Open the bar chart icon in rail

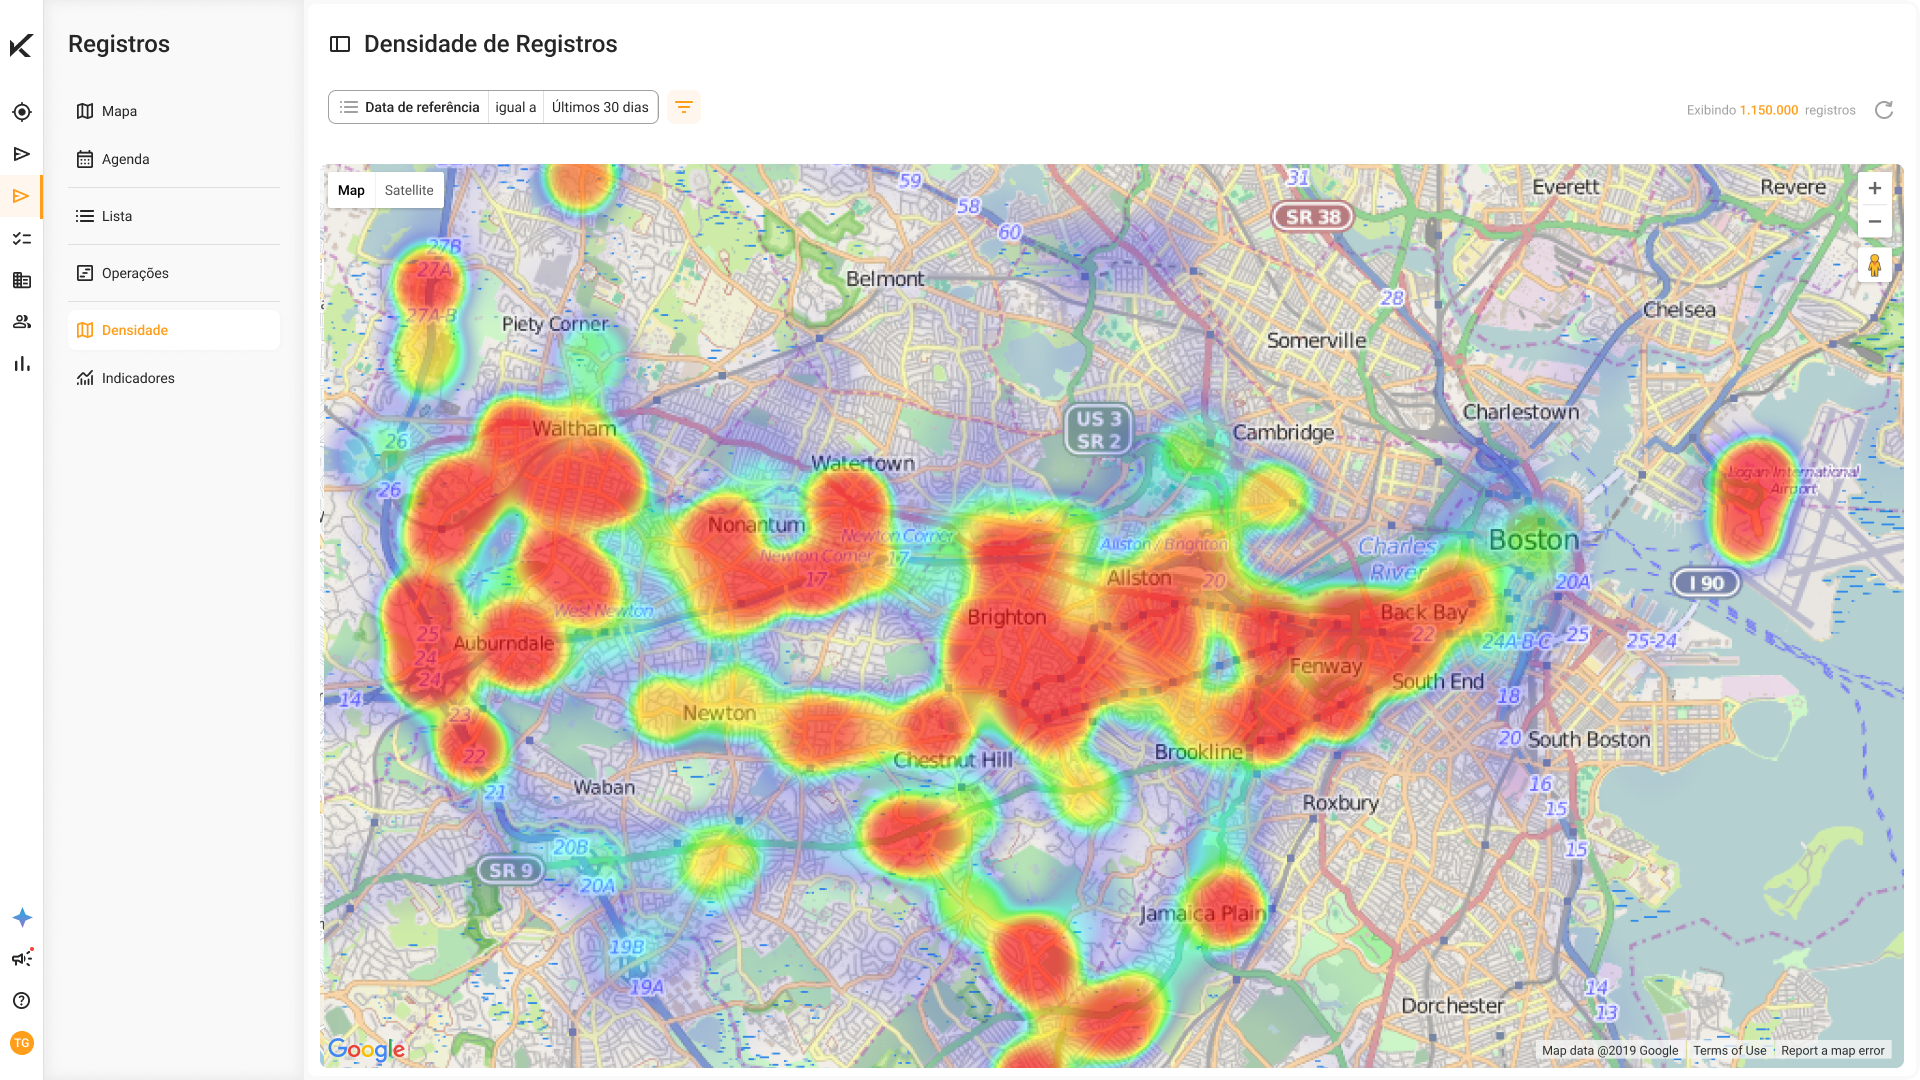[x=21, y=364]
